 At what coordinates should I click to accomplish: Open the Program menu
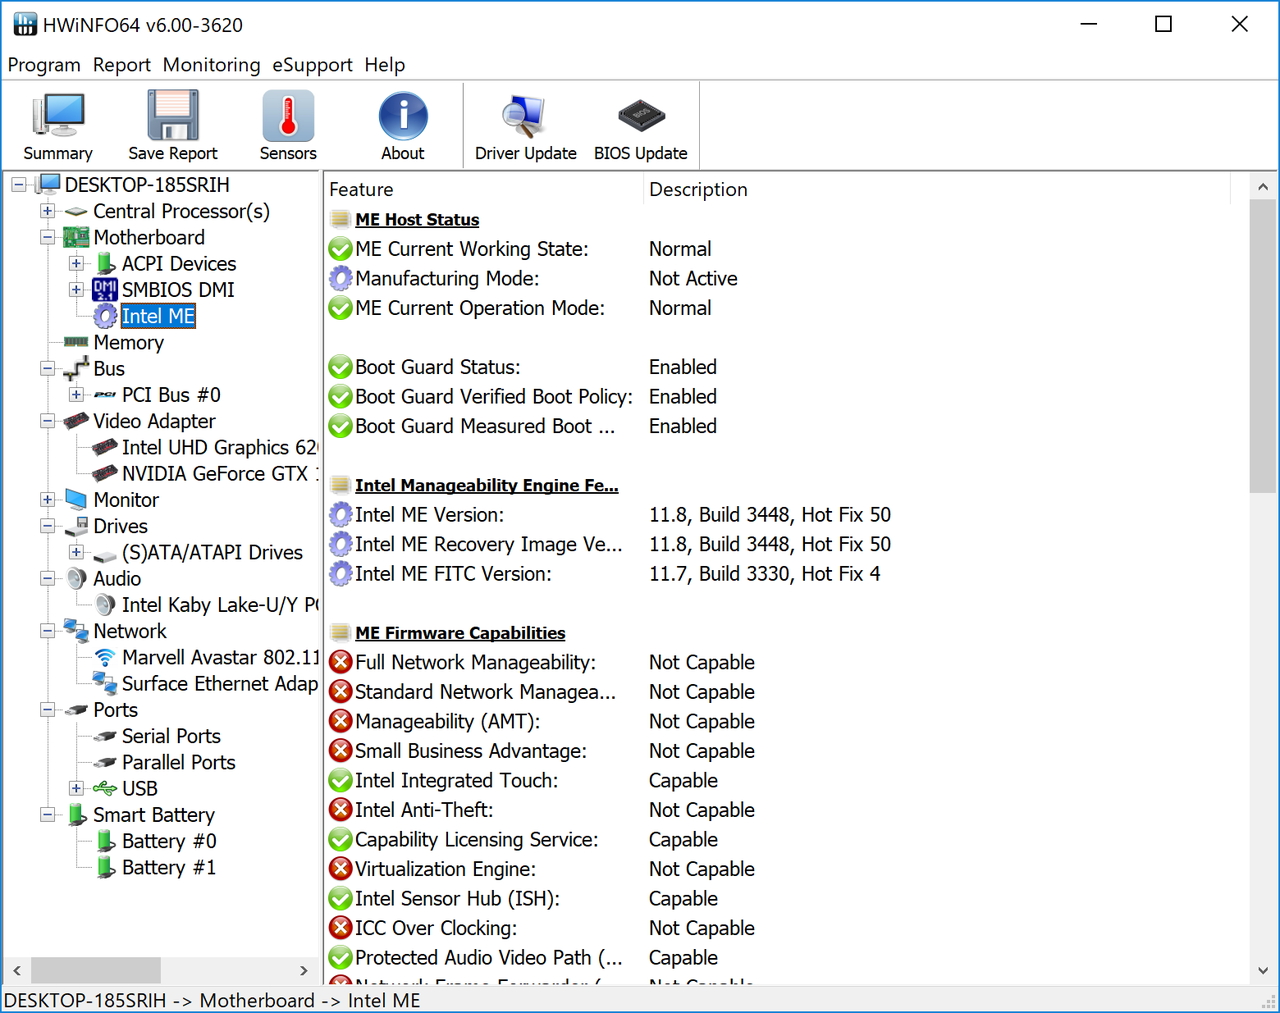coord(44,65)
